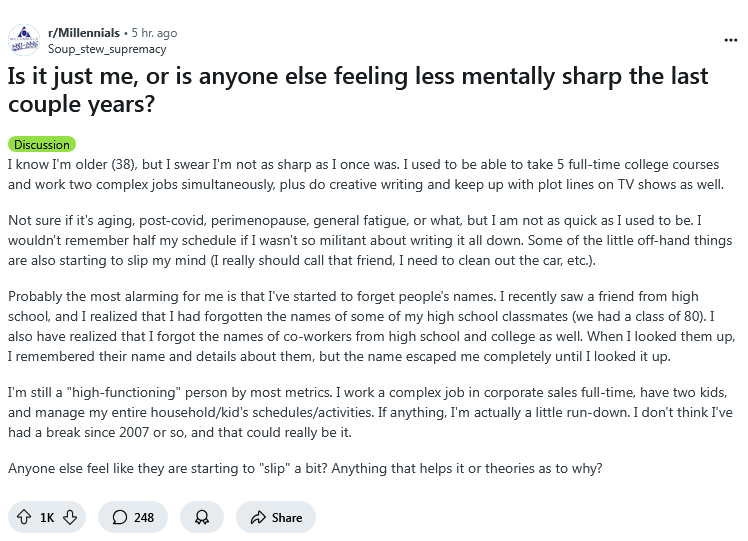Click the share arrow icon
This screenshot has height=541, width=748.
[258, 517]
